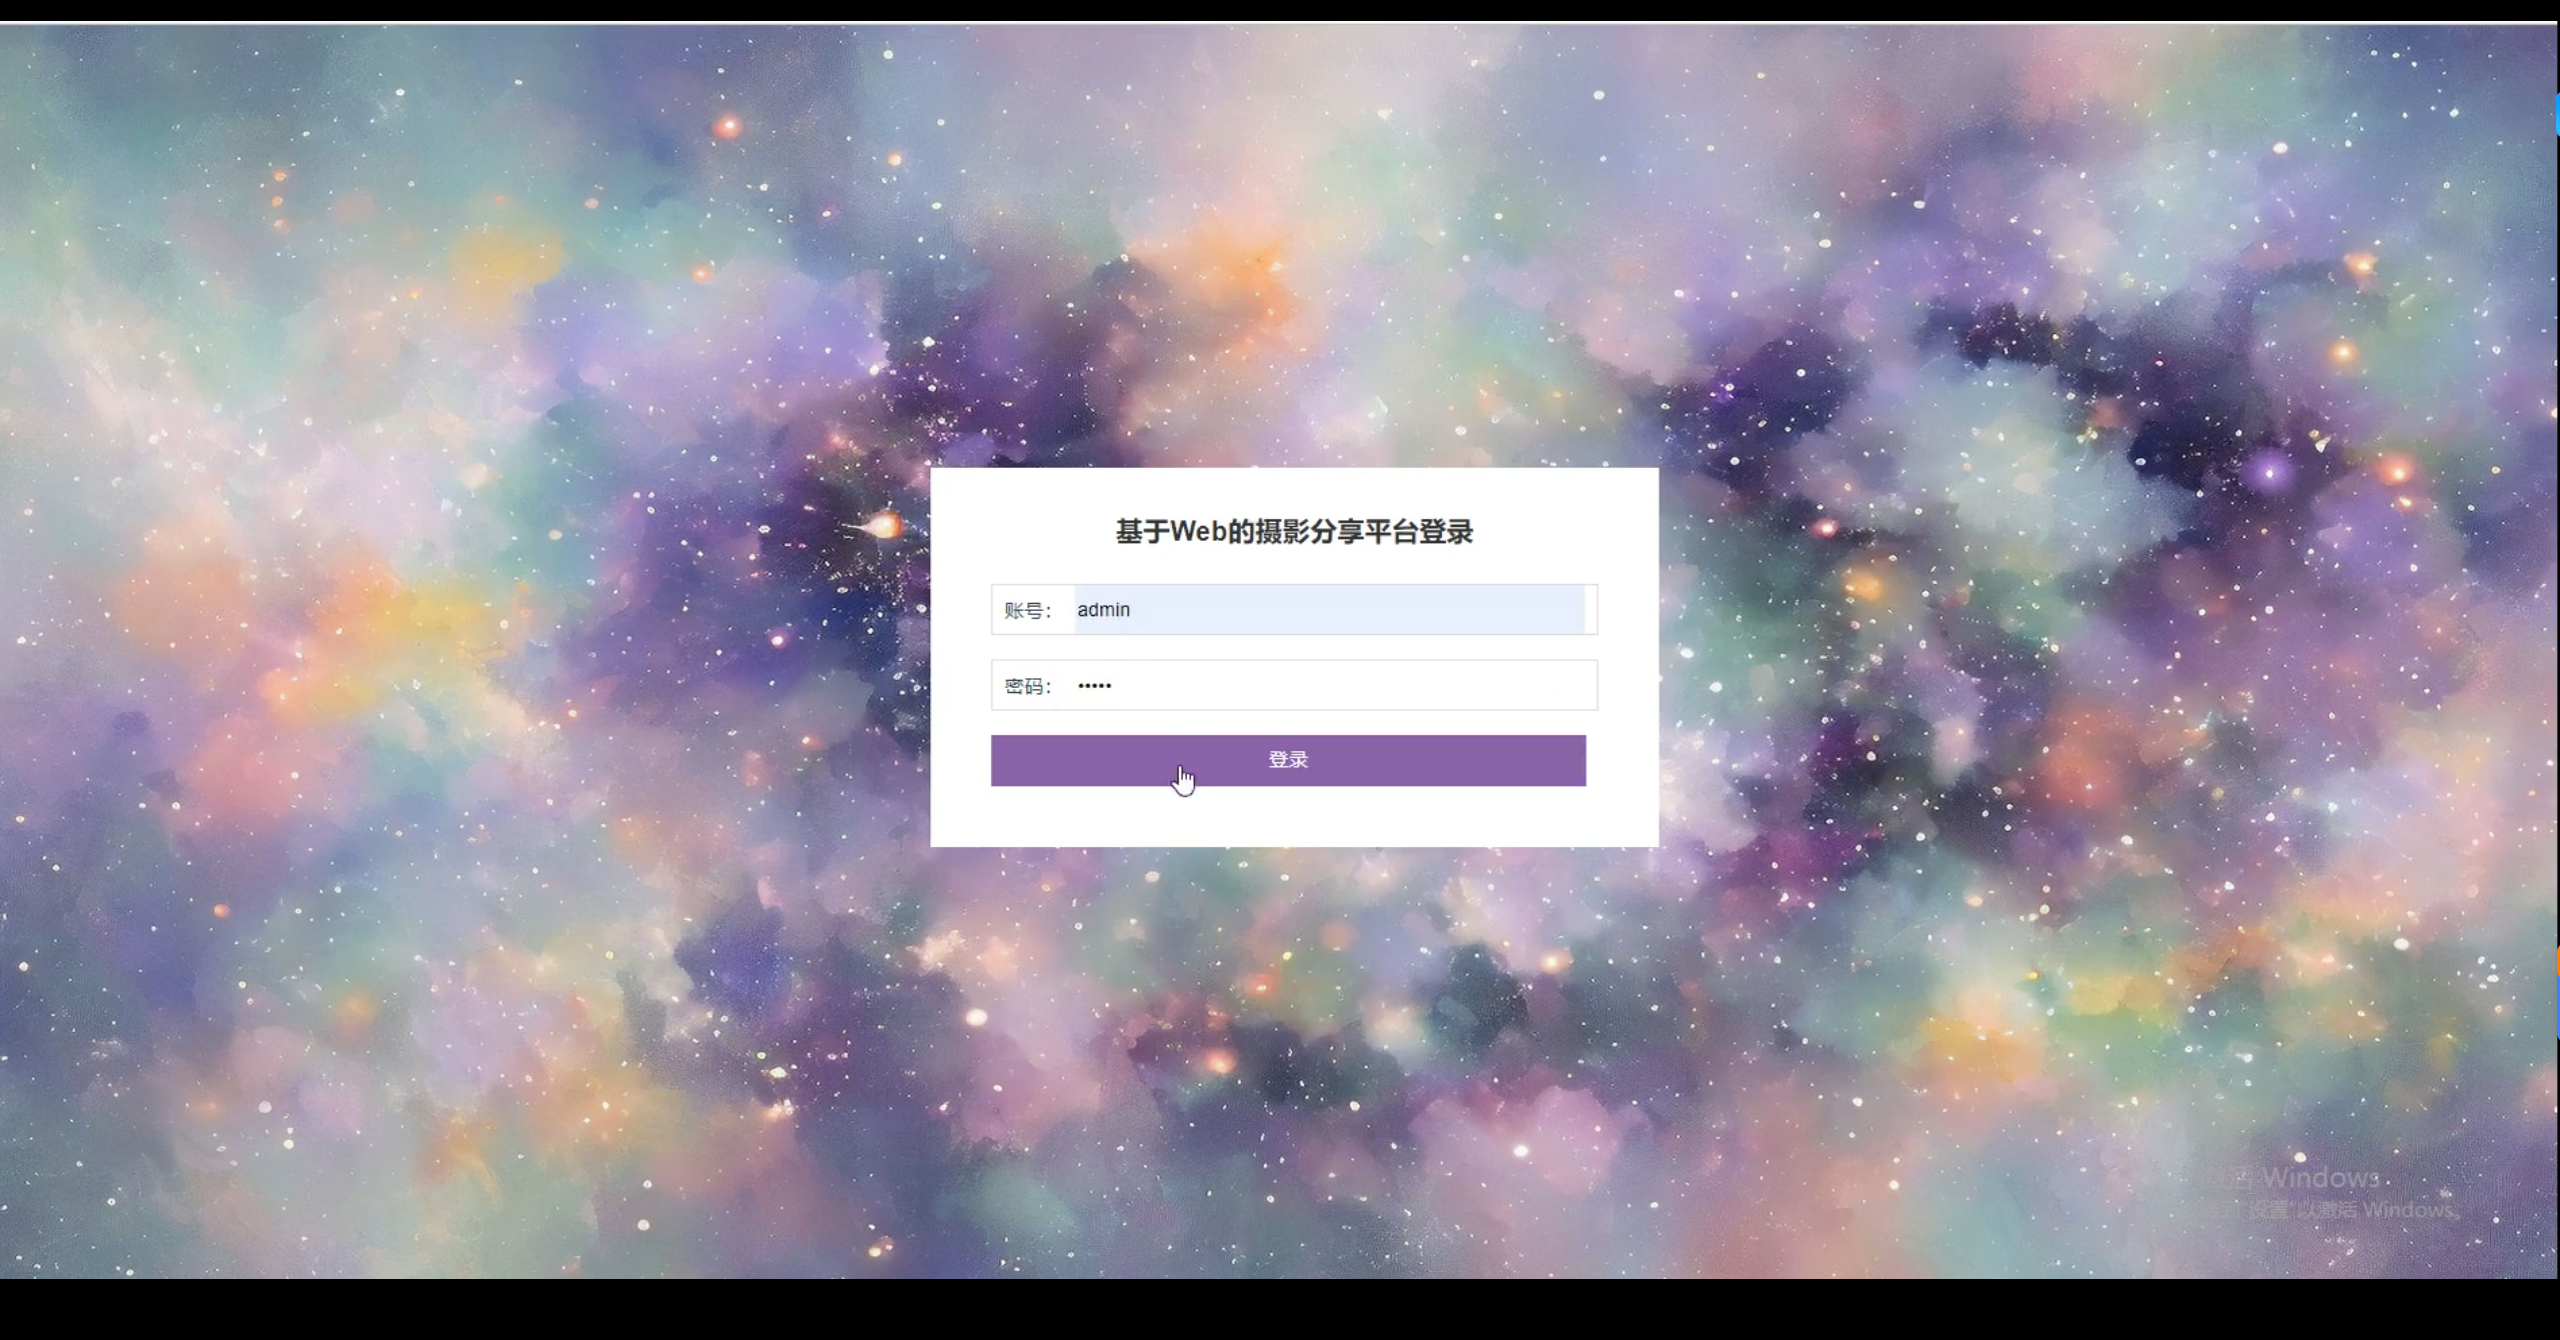Click the 登录 text on the button
The image size is (2560, 1340).
coord(1288,758)
